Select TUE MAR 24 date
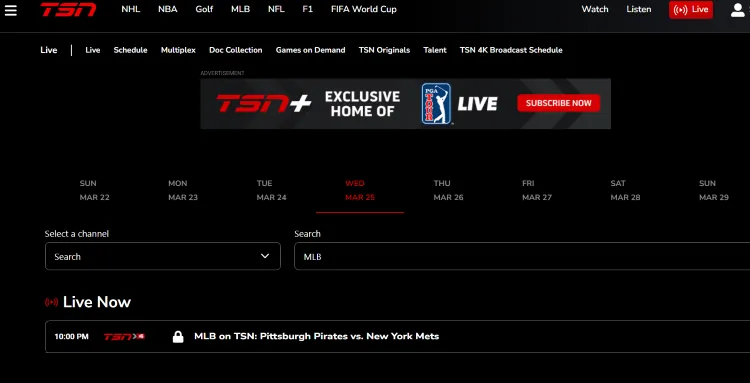Screen dimensions: 750x383 click(x=272, y=190)
